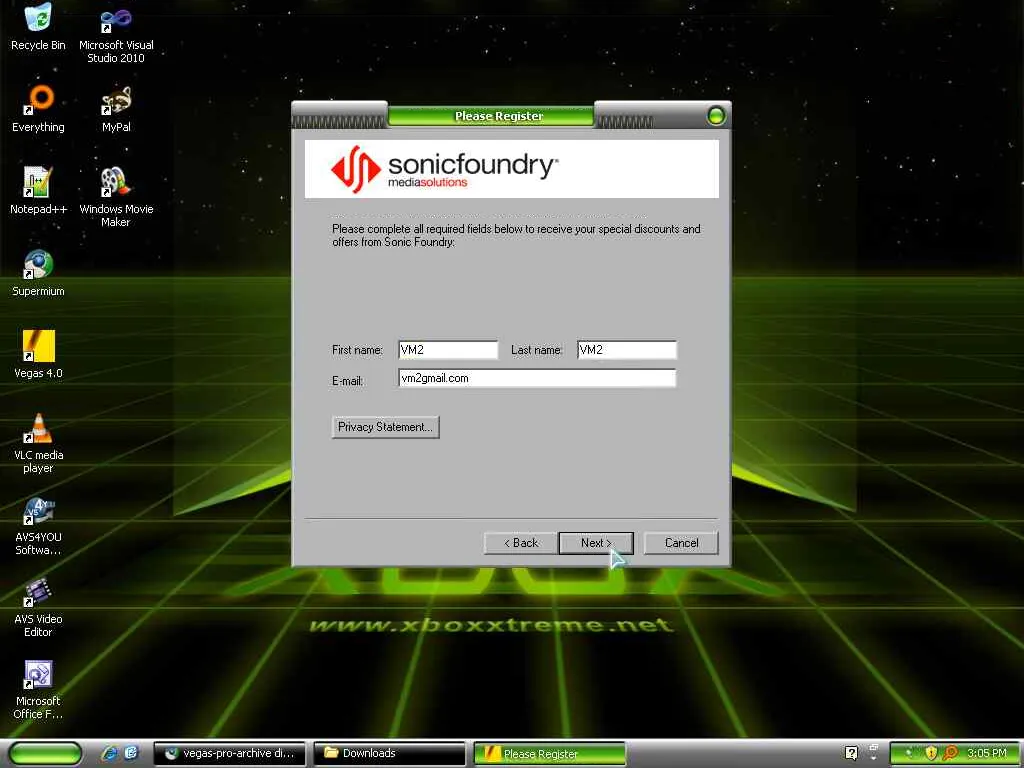Open the security shield tray icon
Image resolution: width=1024 pixels, height=768 pixels.
point(931,753)
